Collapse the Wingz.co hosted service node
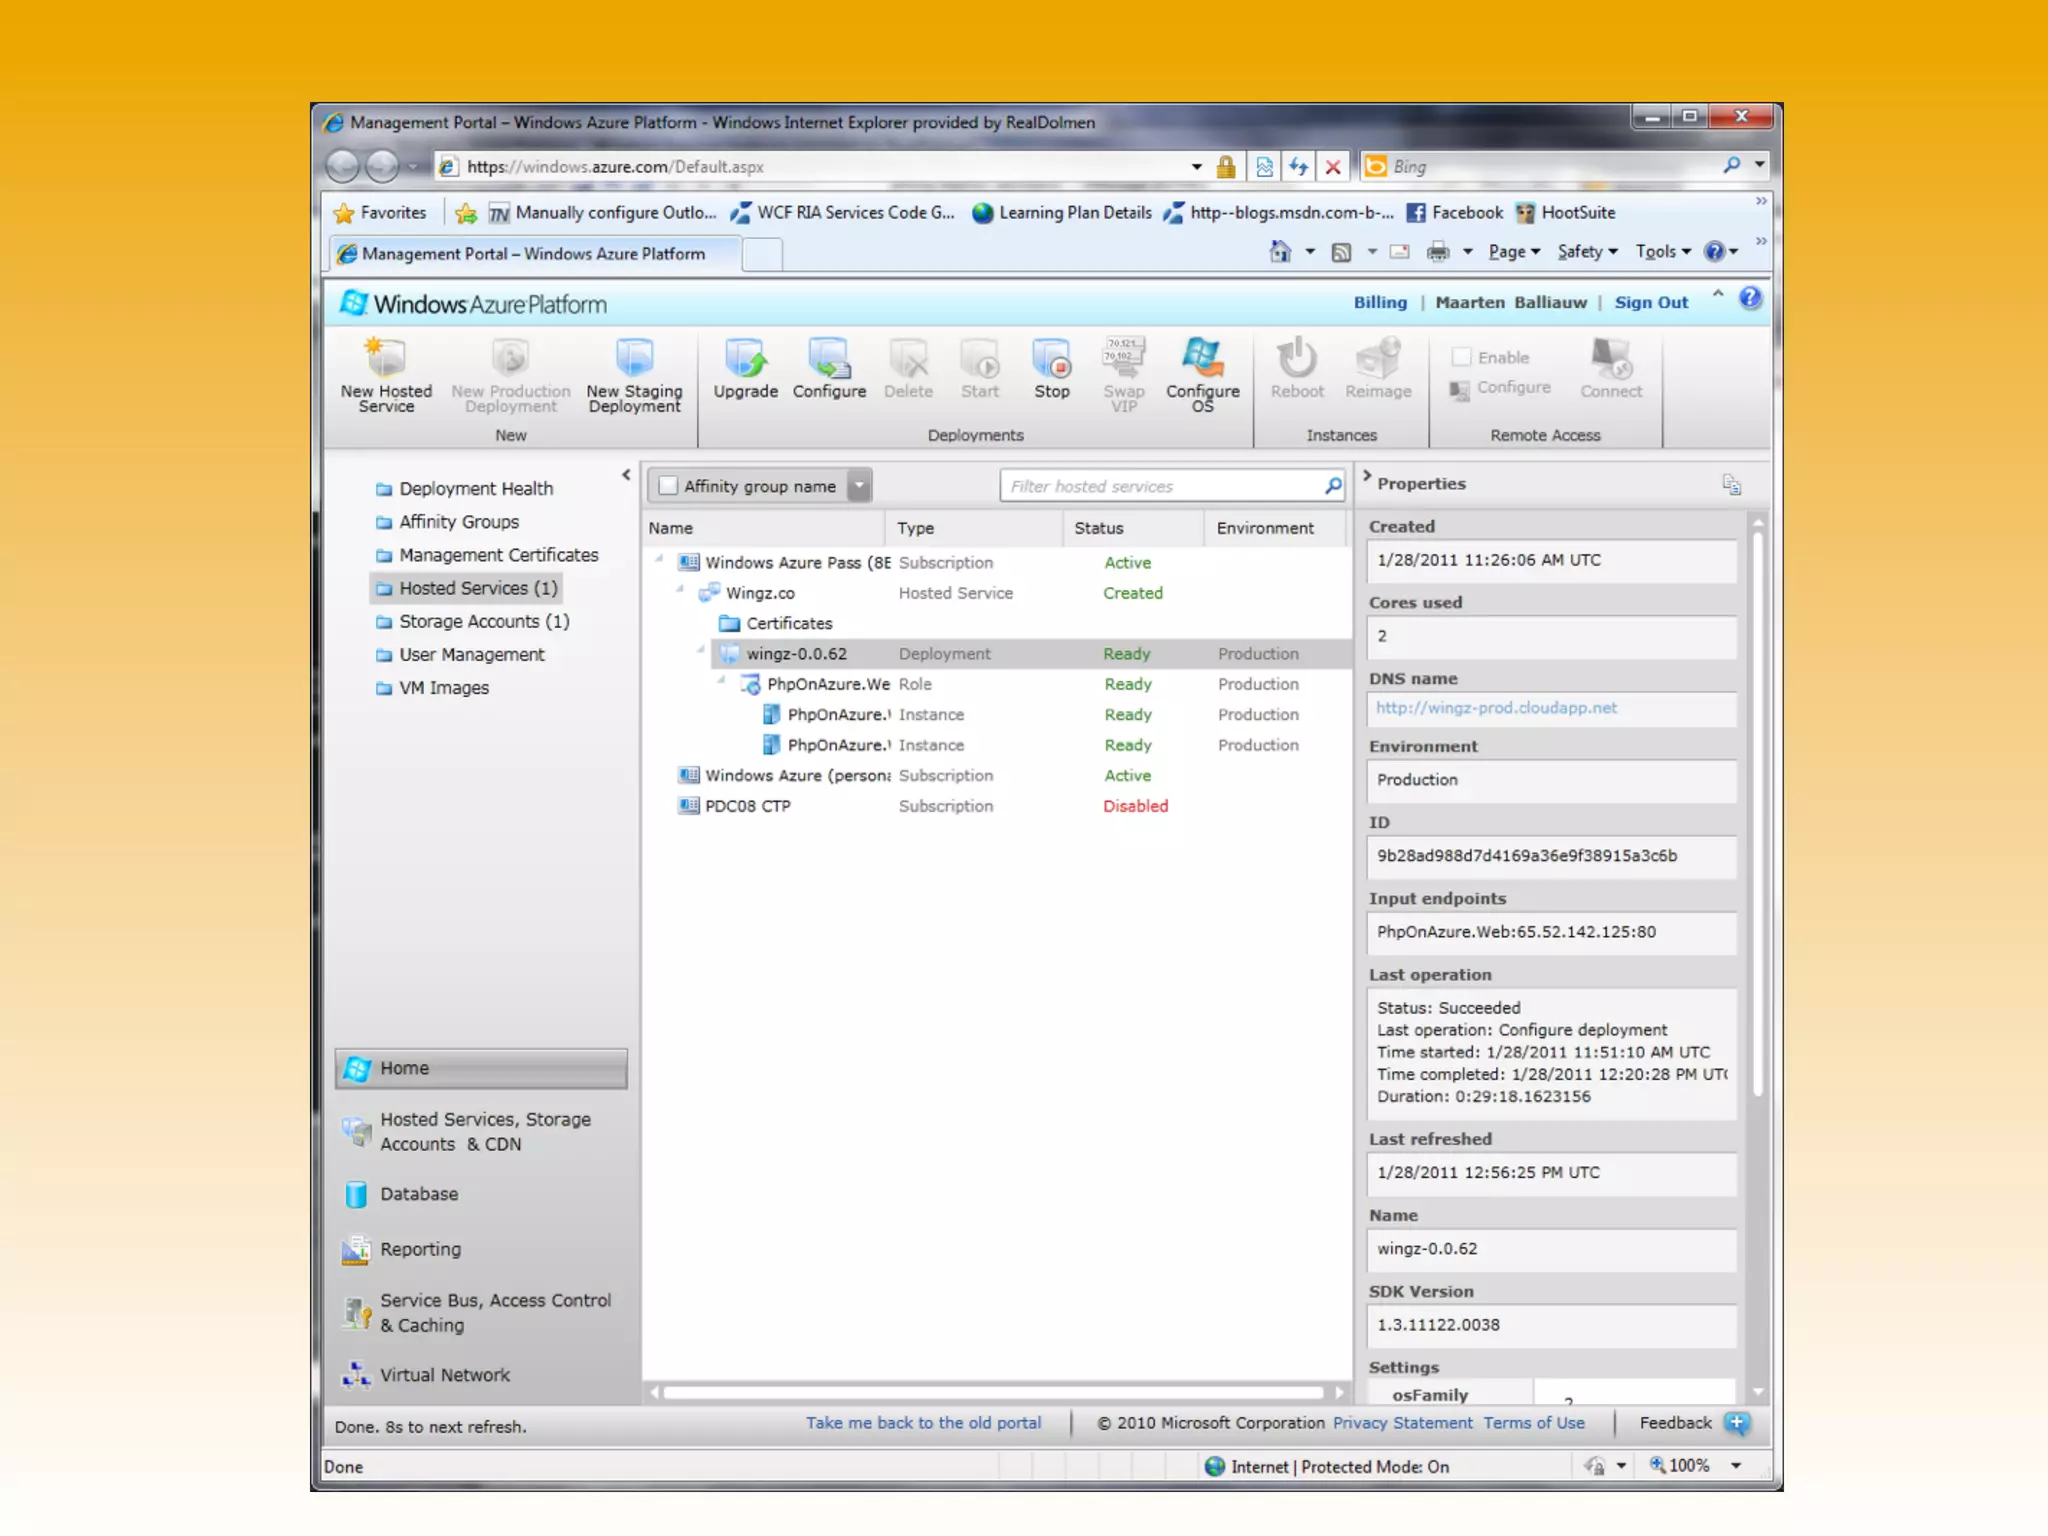 pos(680,590)
